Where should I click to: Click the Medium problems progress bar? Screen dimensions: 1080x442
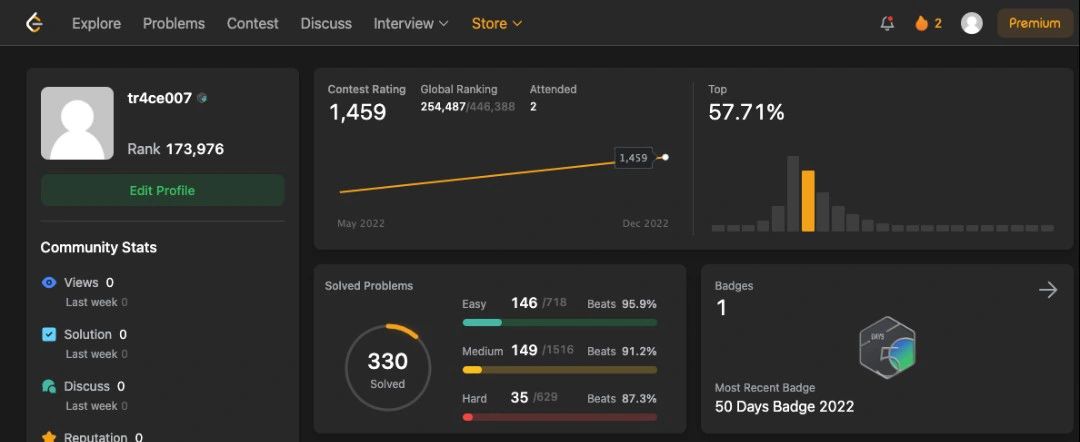(559, 370)
